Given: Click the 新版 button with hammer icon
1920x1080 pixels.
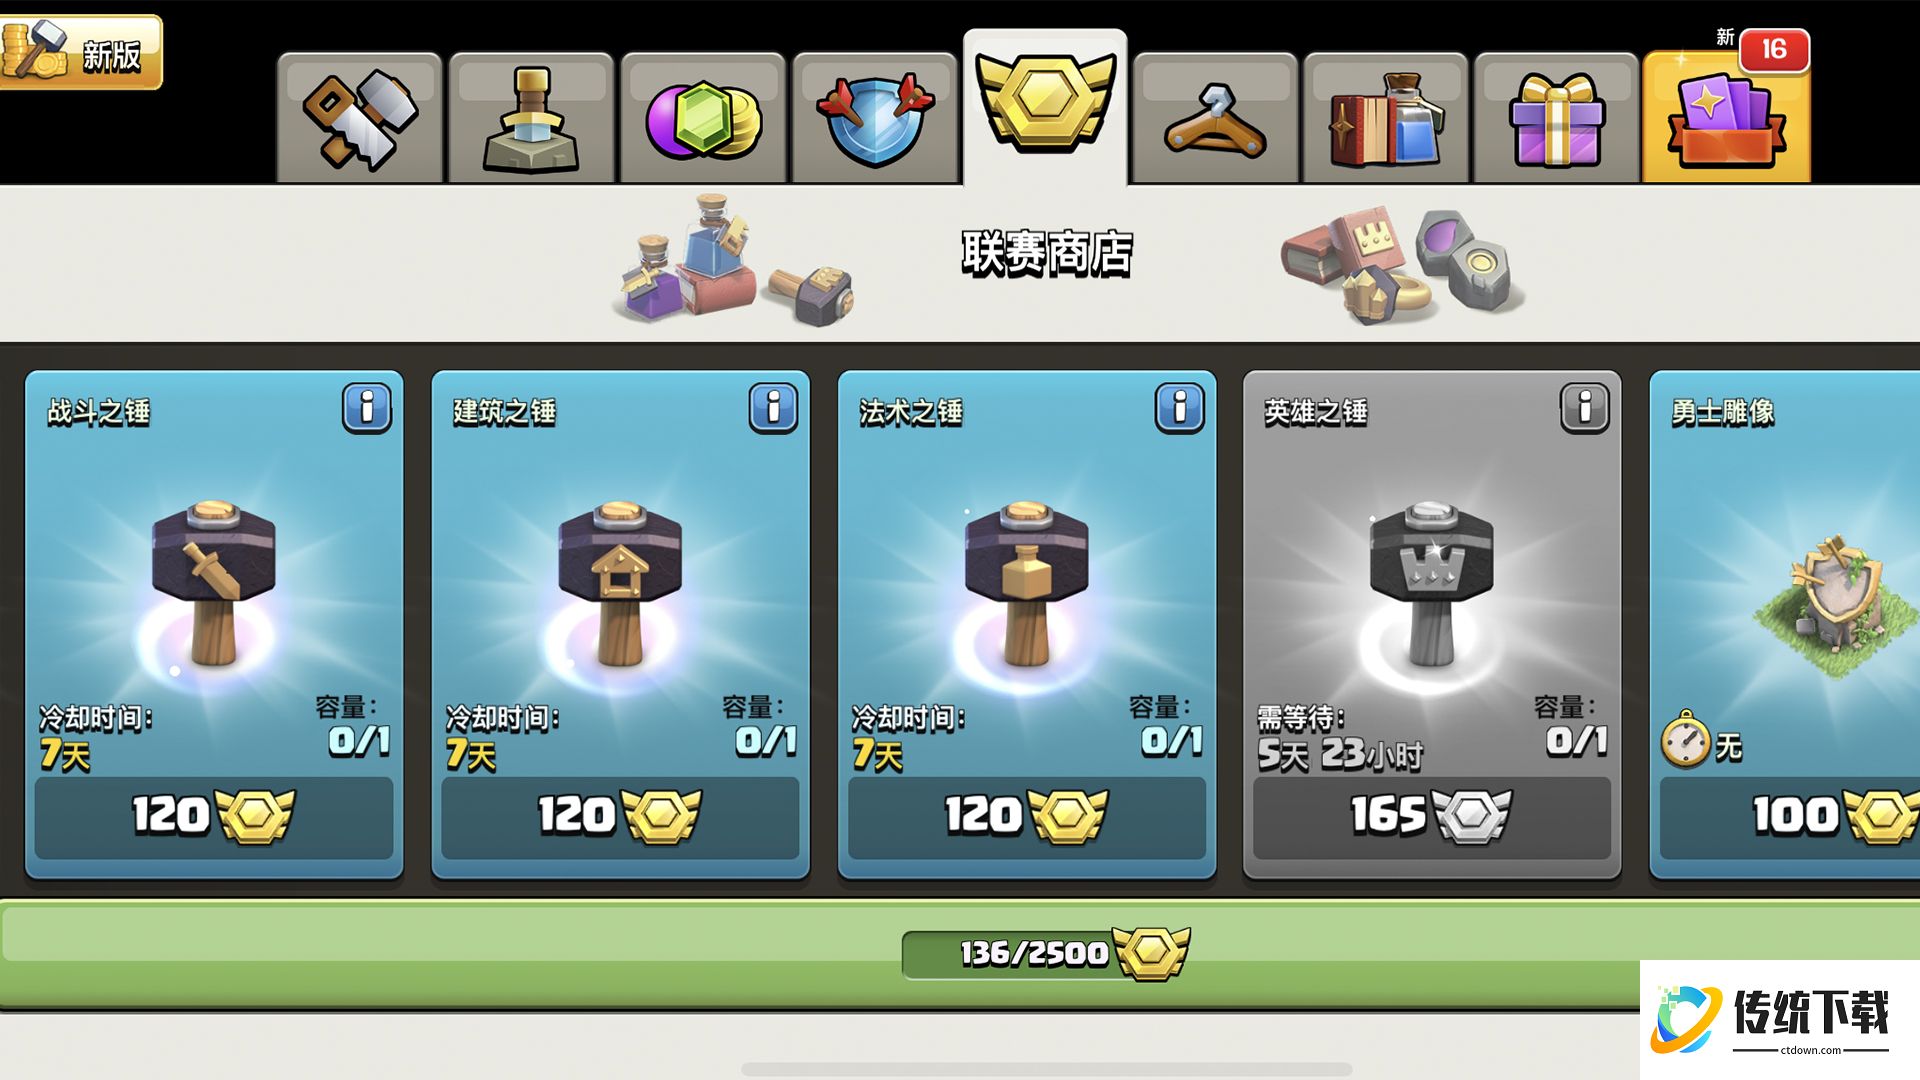Looking at the screenshot, I should pos(80,52).
